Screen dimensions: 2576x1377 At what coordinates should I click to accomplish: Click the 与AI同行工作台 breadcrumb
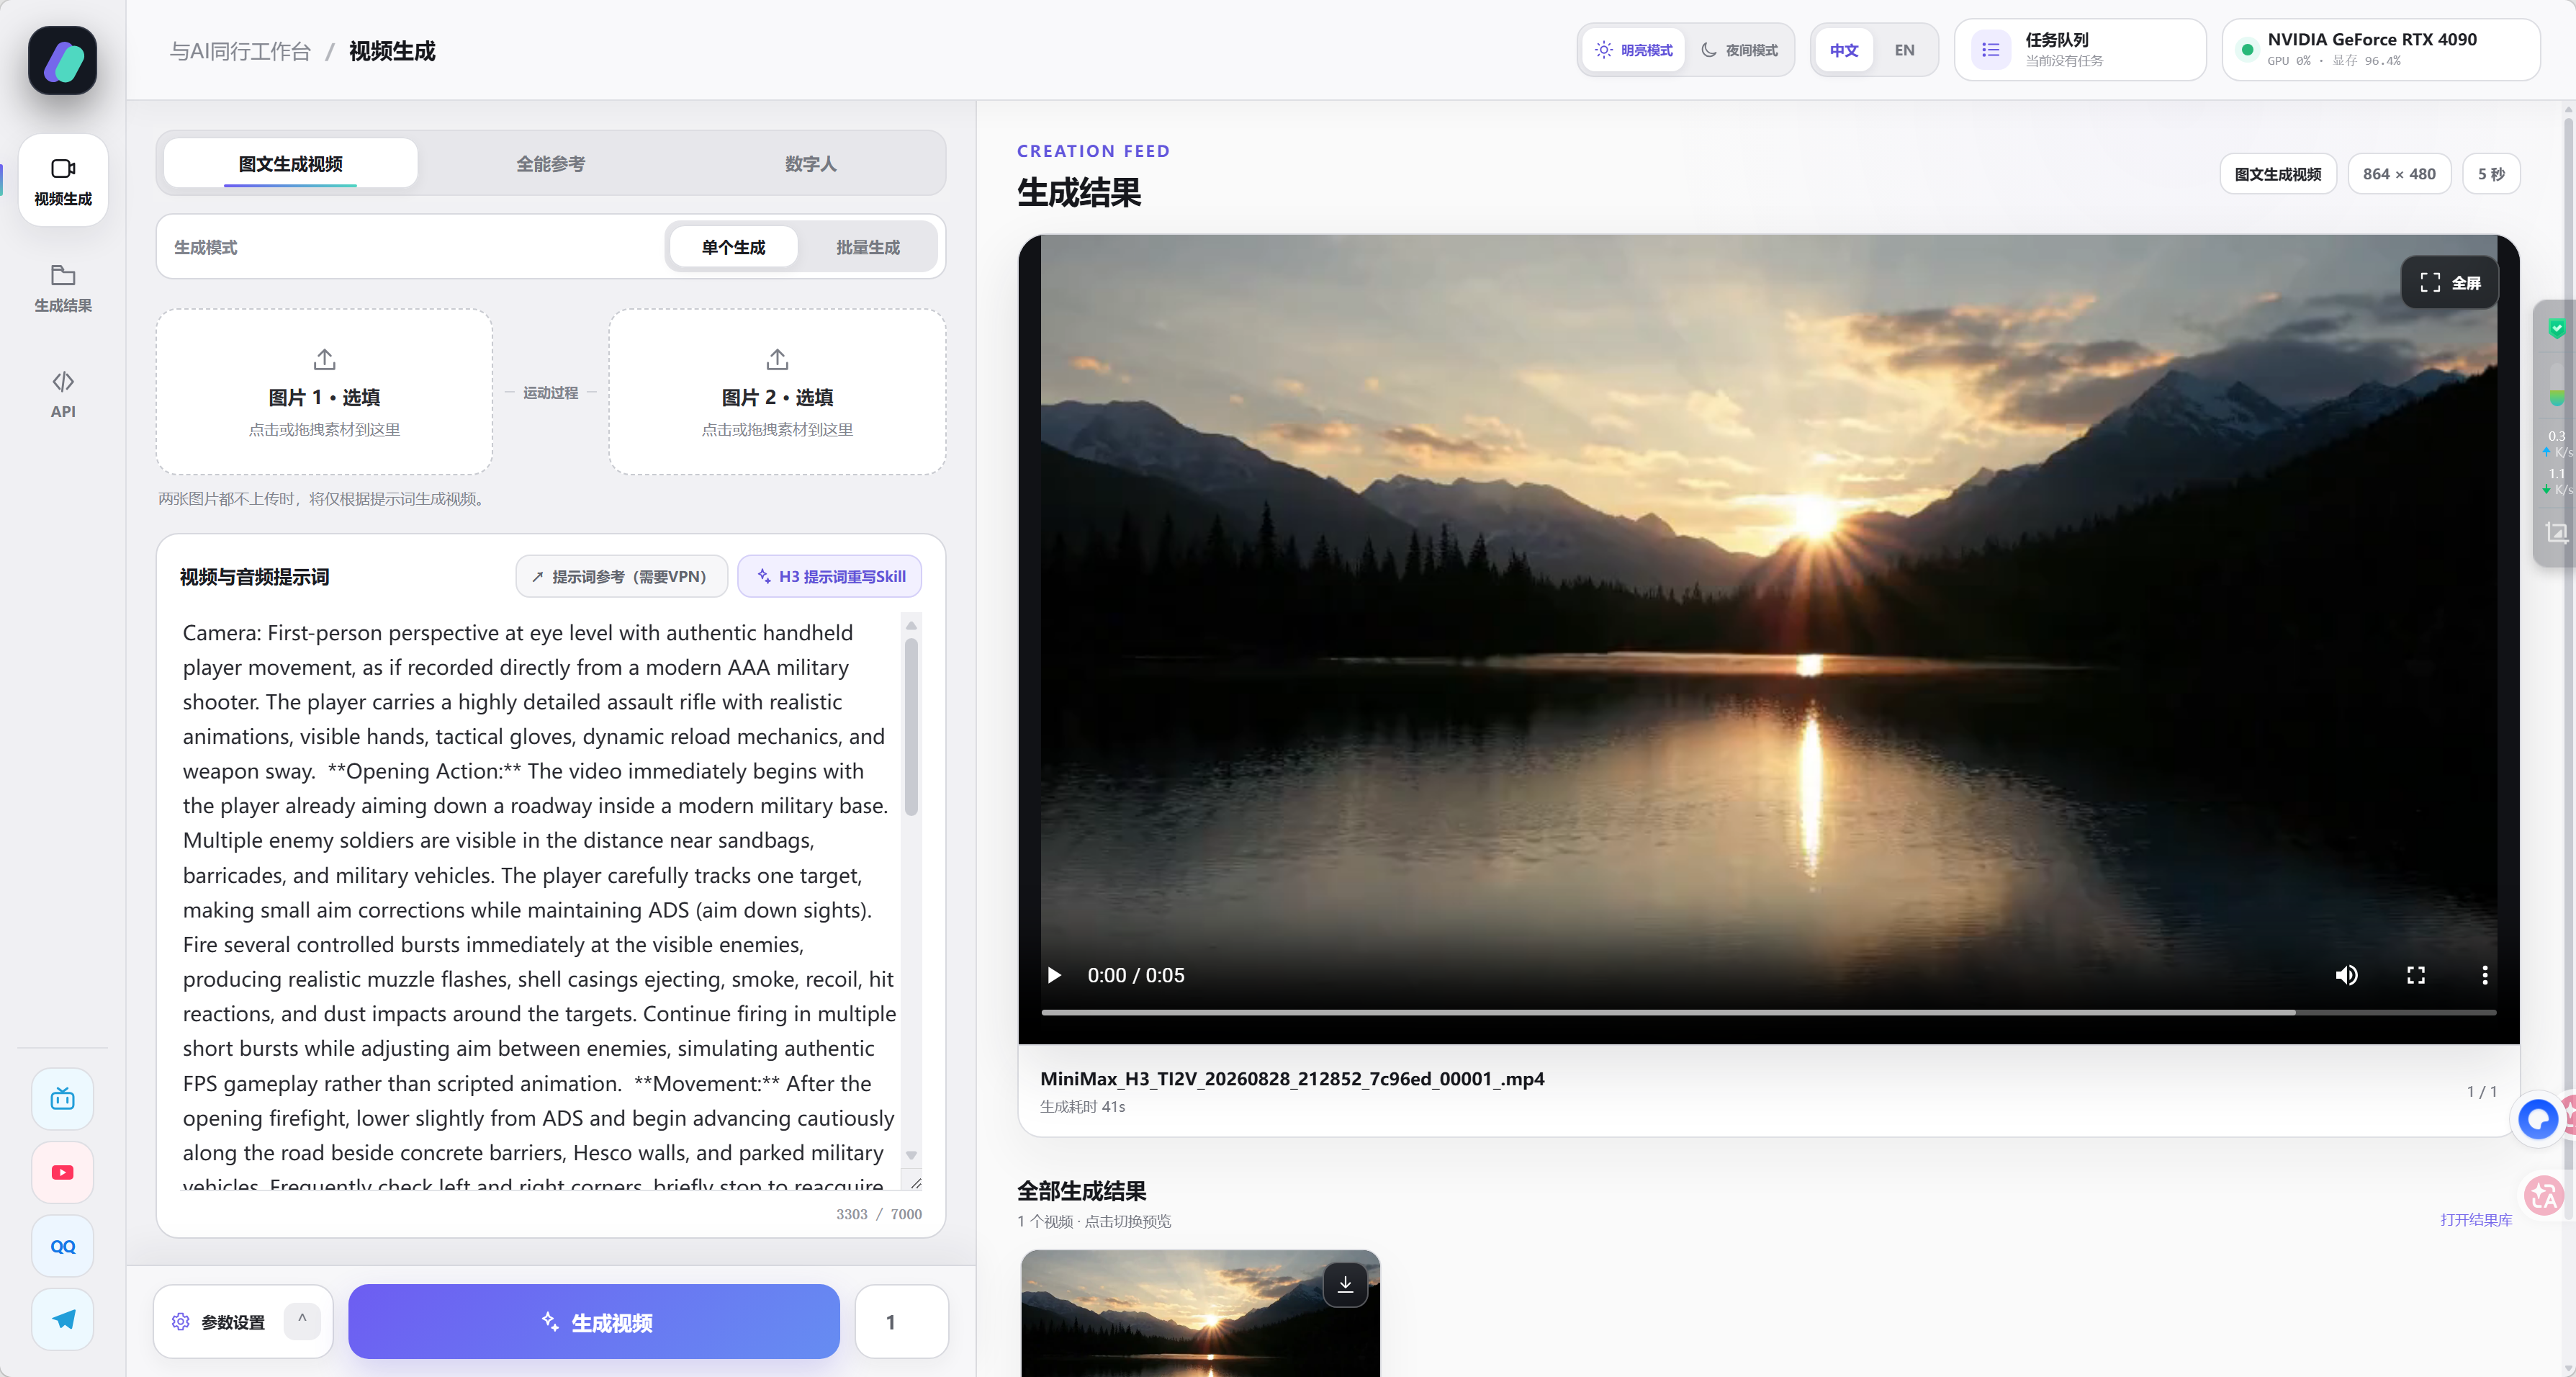pos(240,51)
